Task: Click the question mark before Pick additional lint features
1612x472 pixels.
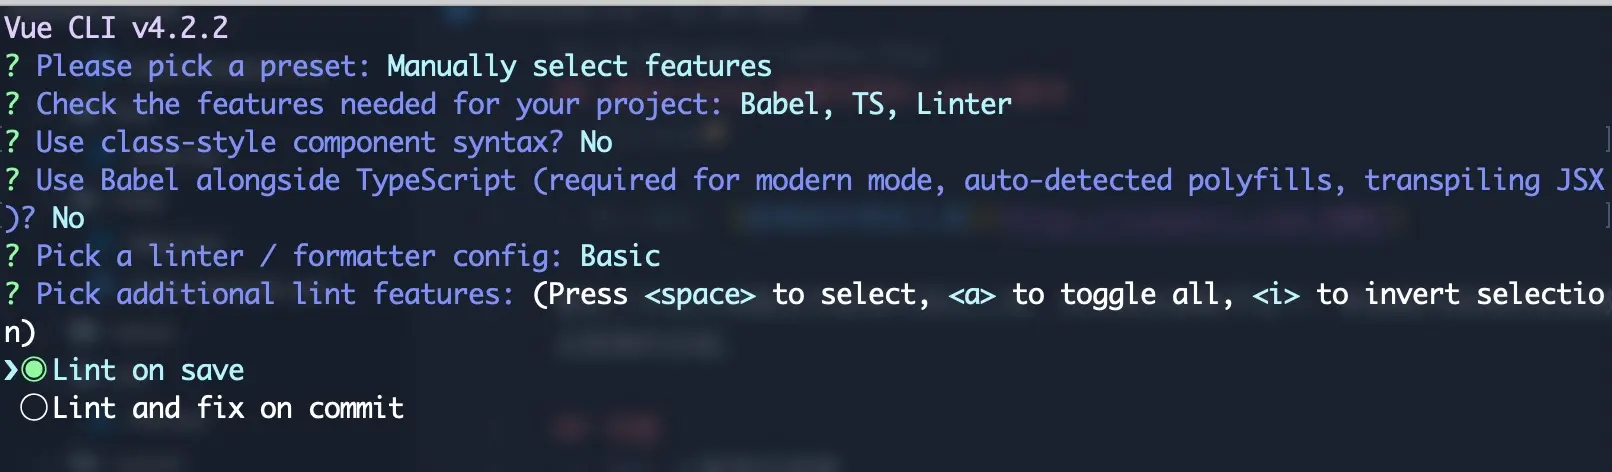Action: [x=12, y=294]
